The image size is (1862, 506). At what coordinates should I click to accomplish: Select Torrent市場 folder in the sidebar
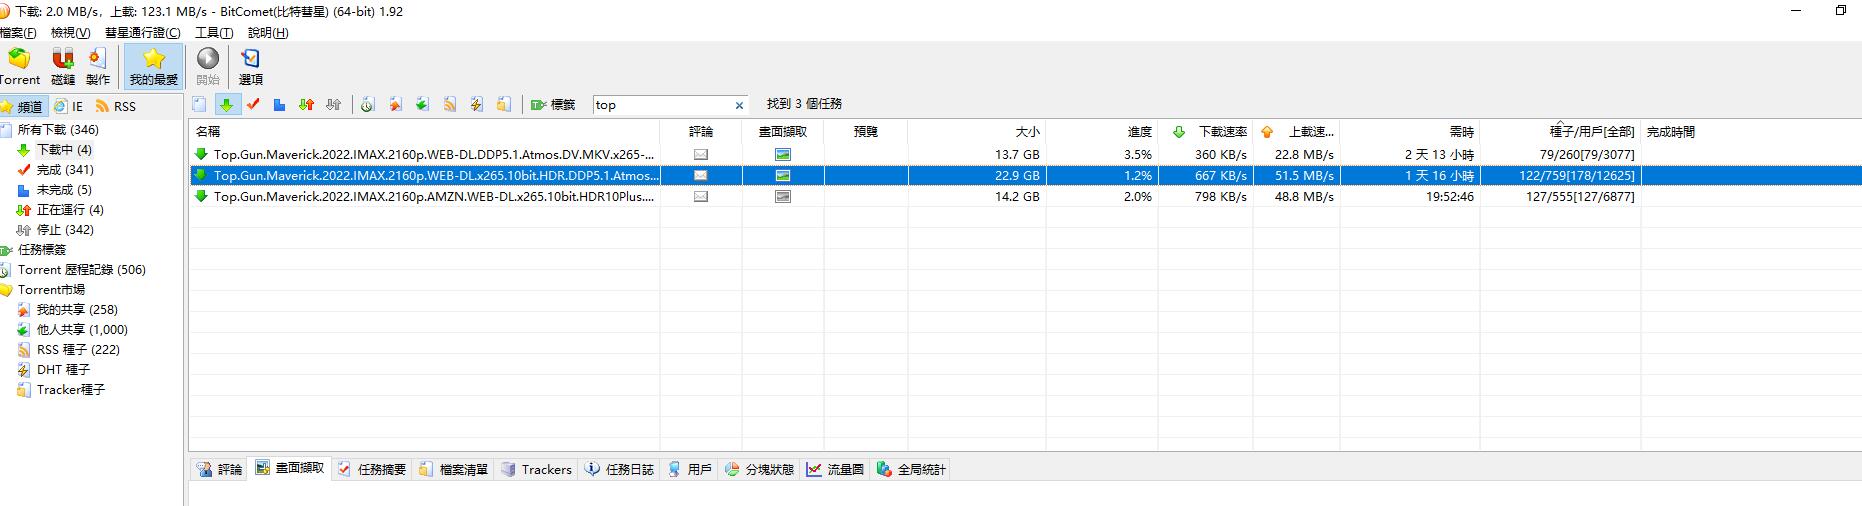pyautogui.click(x=51, y=290)
